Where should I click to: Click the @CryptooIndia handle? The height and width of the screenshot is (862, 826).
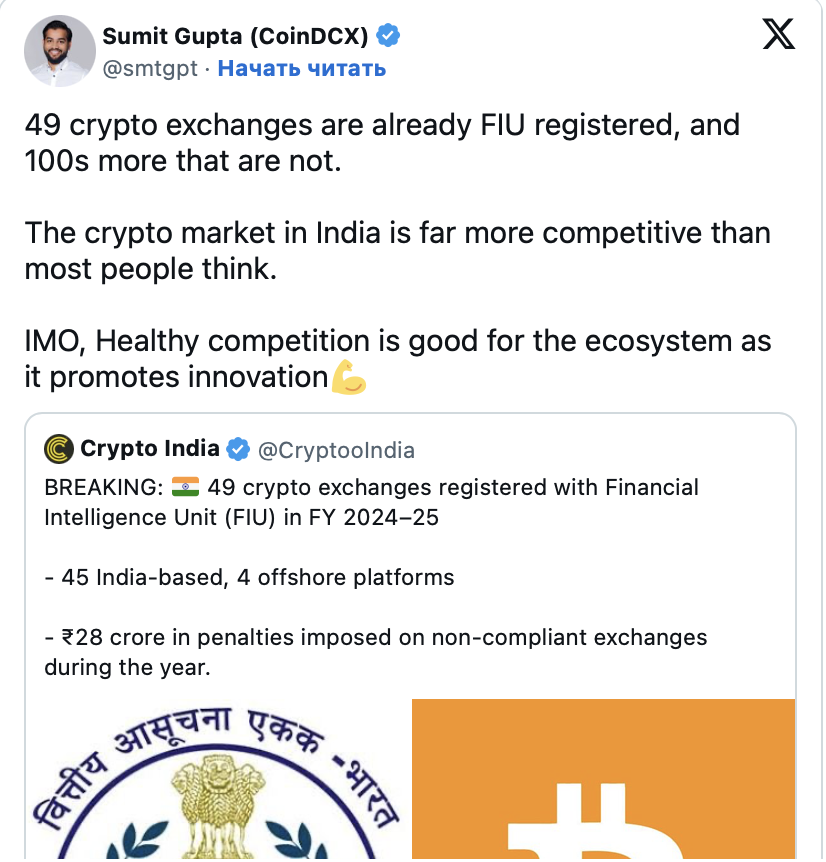pos(336,450)
